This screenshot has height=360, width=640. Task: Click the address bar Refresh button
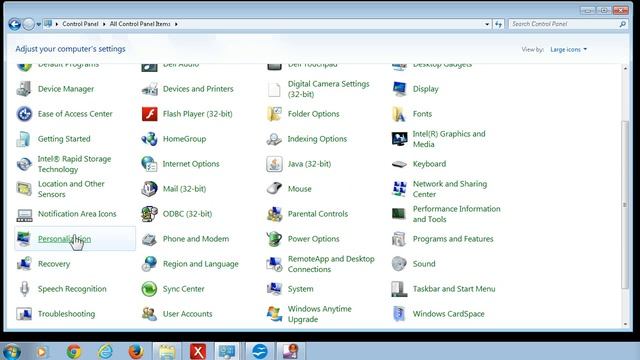(498, 24)
